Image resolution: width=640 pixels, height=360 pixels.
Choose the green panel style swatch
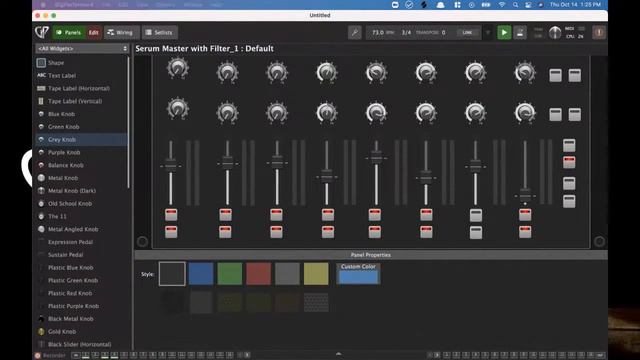tap(229, 273)
